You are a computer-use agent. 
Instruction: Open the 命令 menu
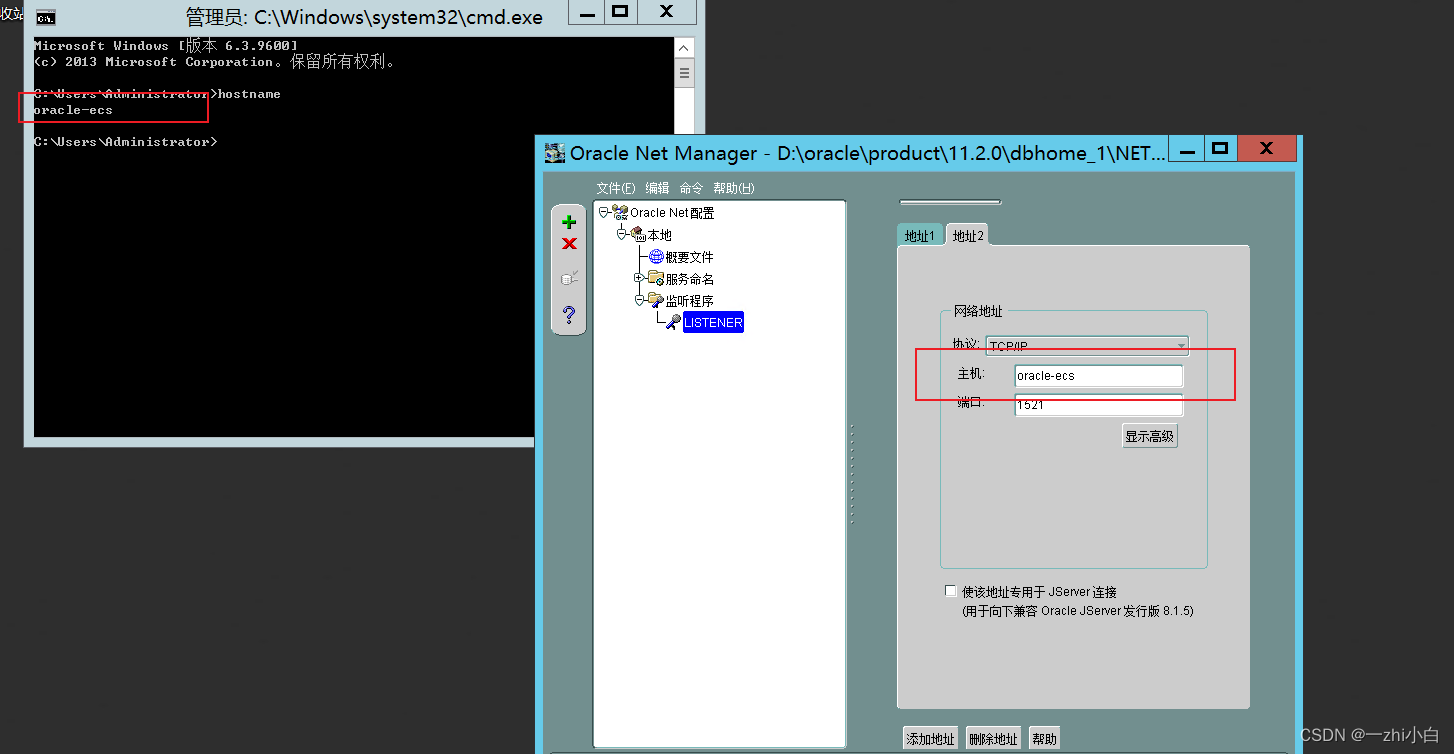click(x=691, y=188)
